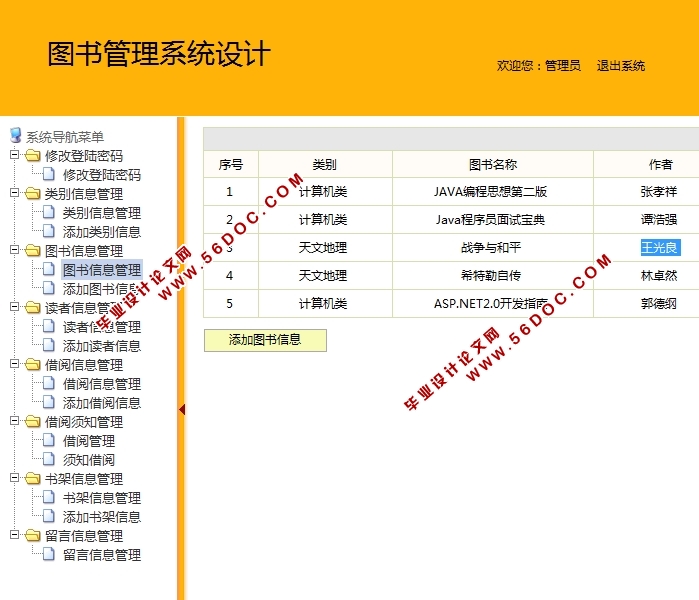Click author cell 郭德纲

click(x=658, y=304)
